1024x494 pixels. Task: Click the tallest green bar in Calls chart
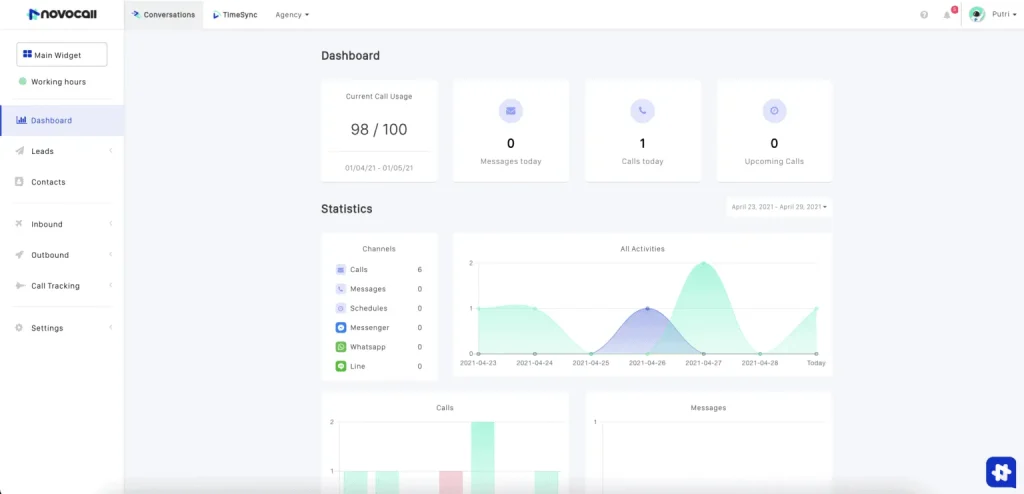483,458
